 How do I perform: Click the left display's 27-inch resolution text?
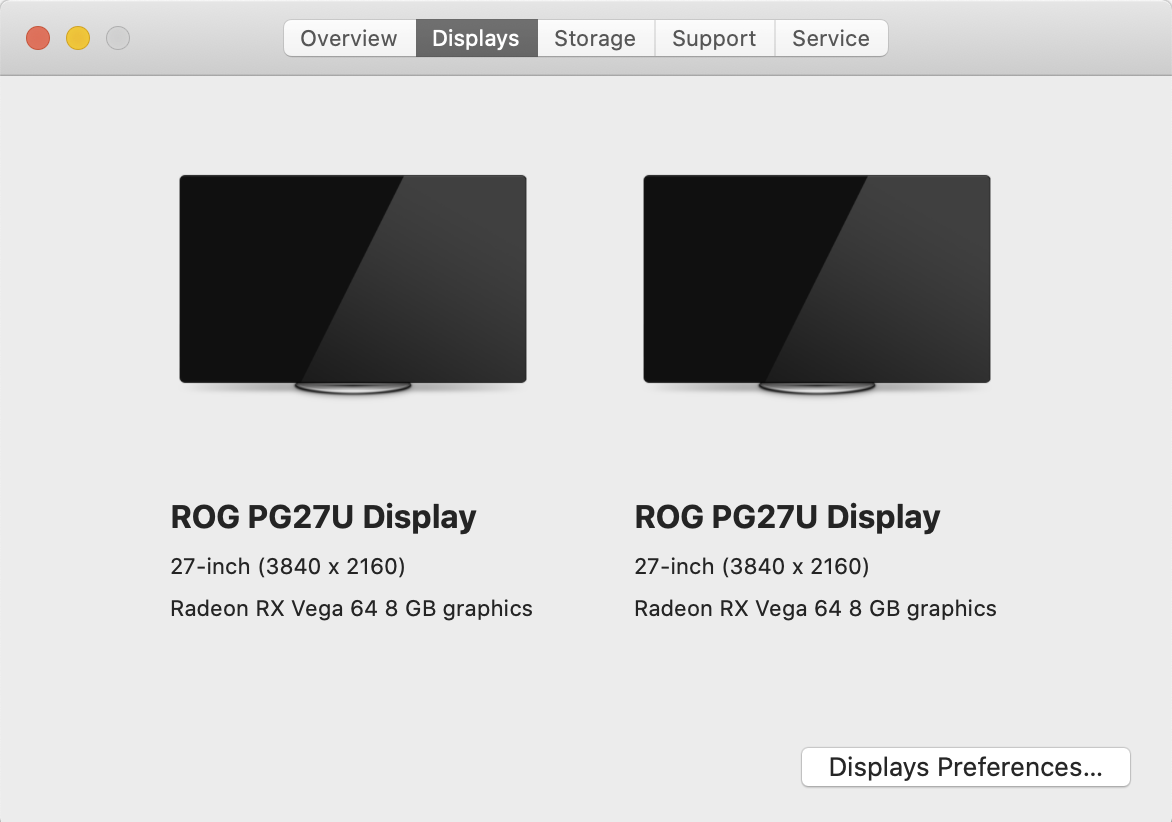click(x=288, y=567)
